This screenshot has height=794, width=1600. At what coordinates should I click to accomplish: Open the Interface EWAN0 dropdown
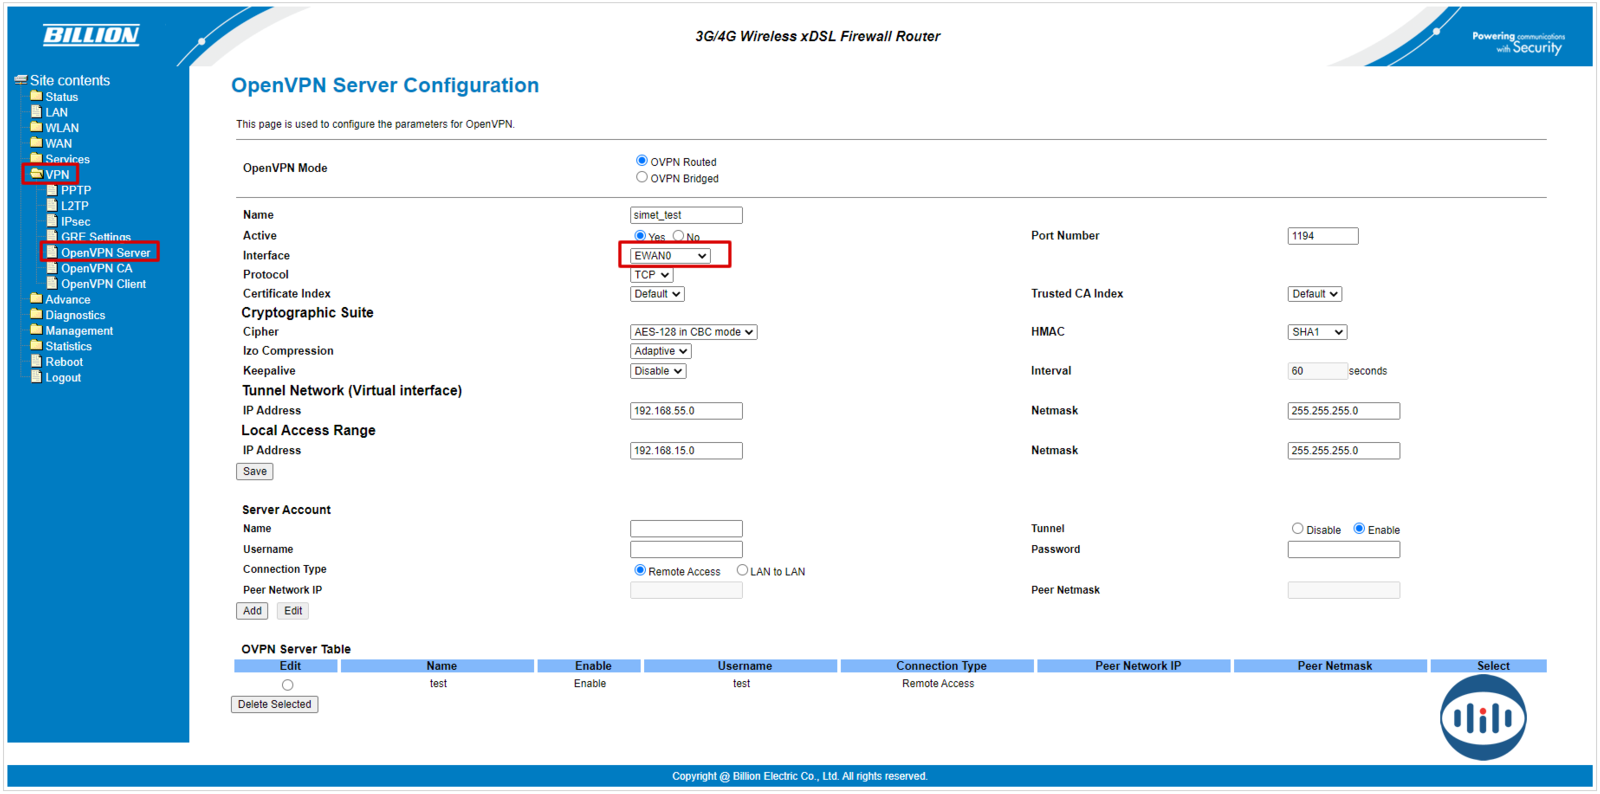(x=670, y=256)
